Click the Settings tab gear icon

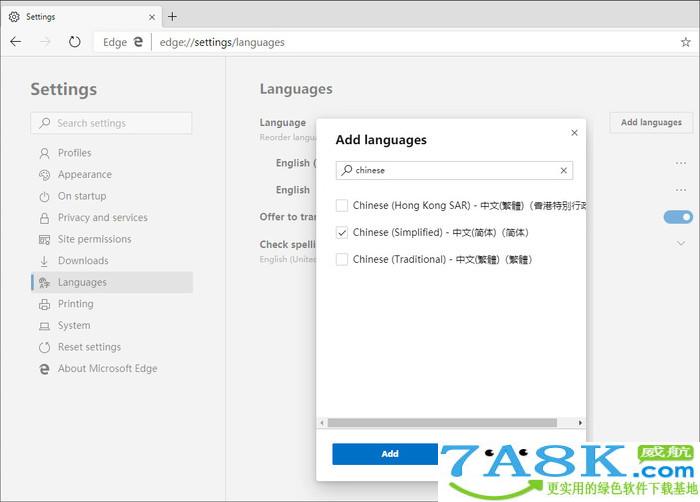(14, 17)
